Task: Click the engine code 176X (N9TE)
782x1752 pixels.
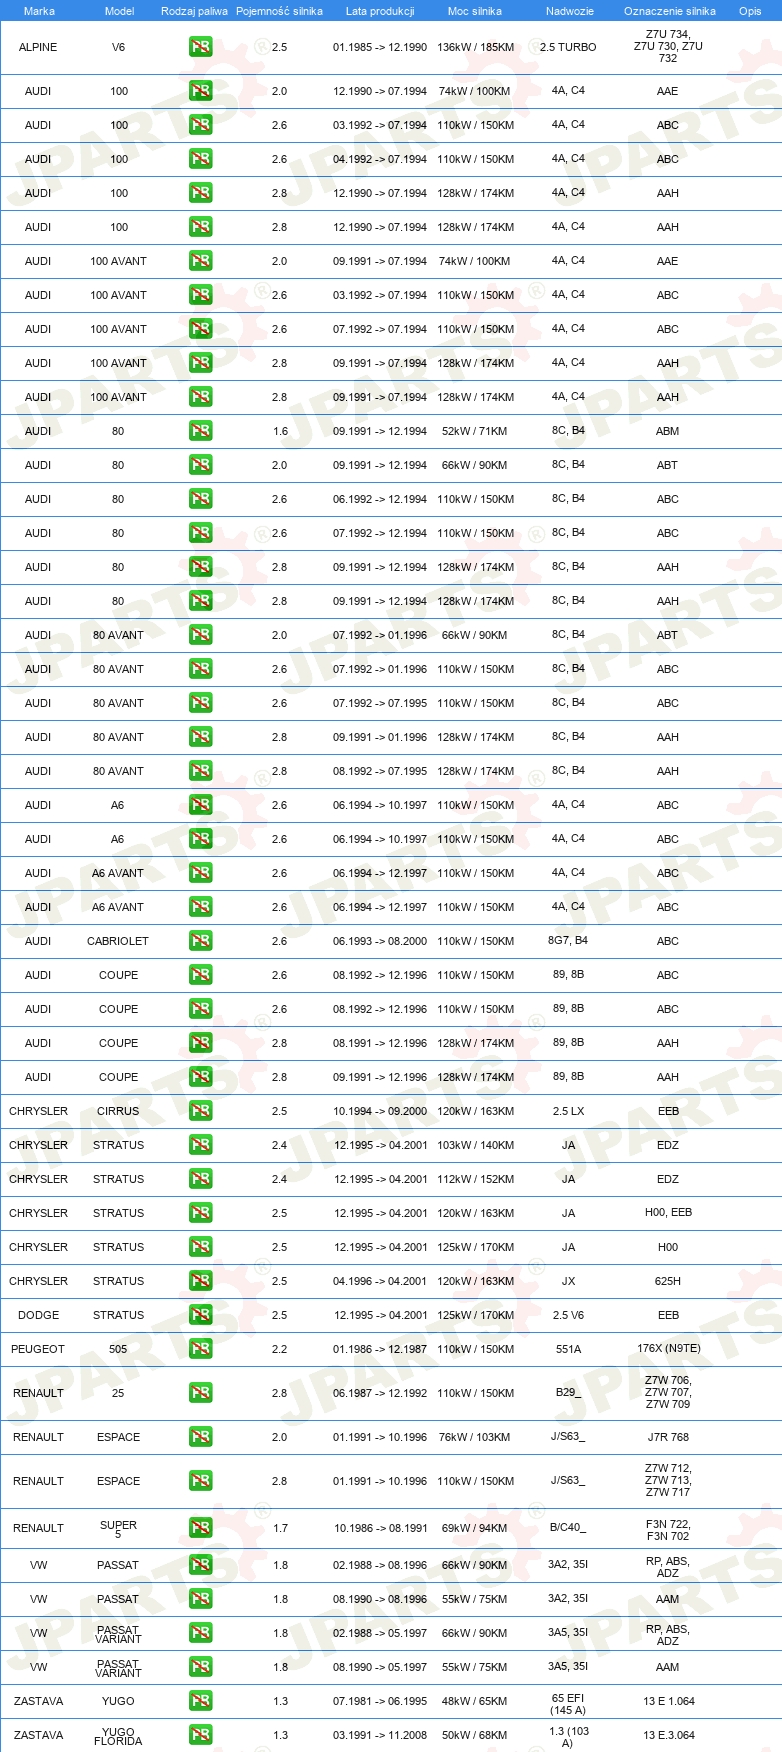Action: click(x=668, y=1349)
